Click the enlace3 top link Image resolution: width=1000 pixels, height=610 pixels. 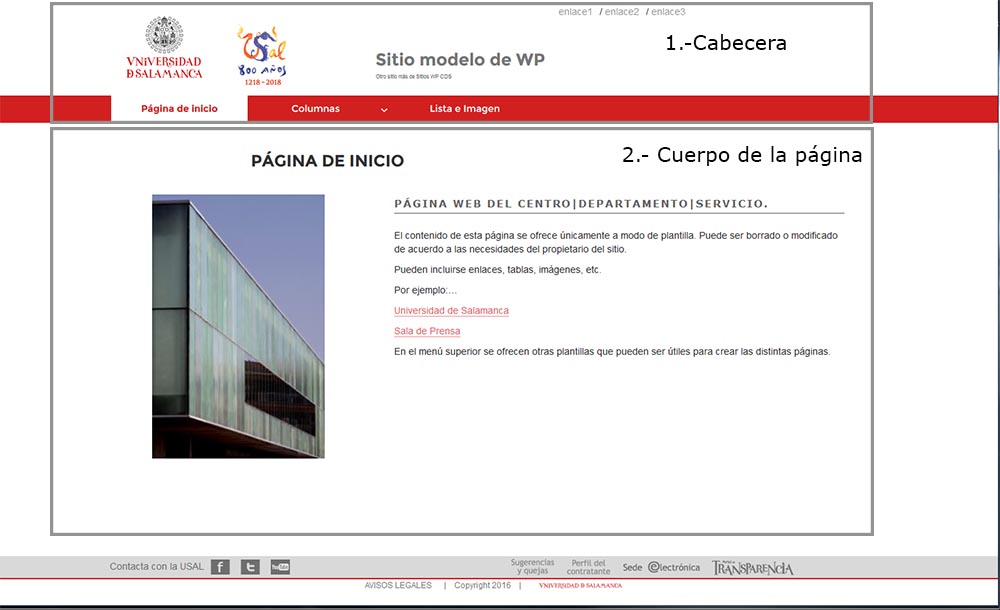click(667, 12)
